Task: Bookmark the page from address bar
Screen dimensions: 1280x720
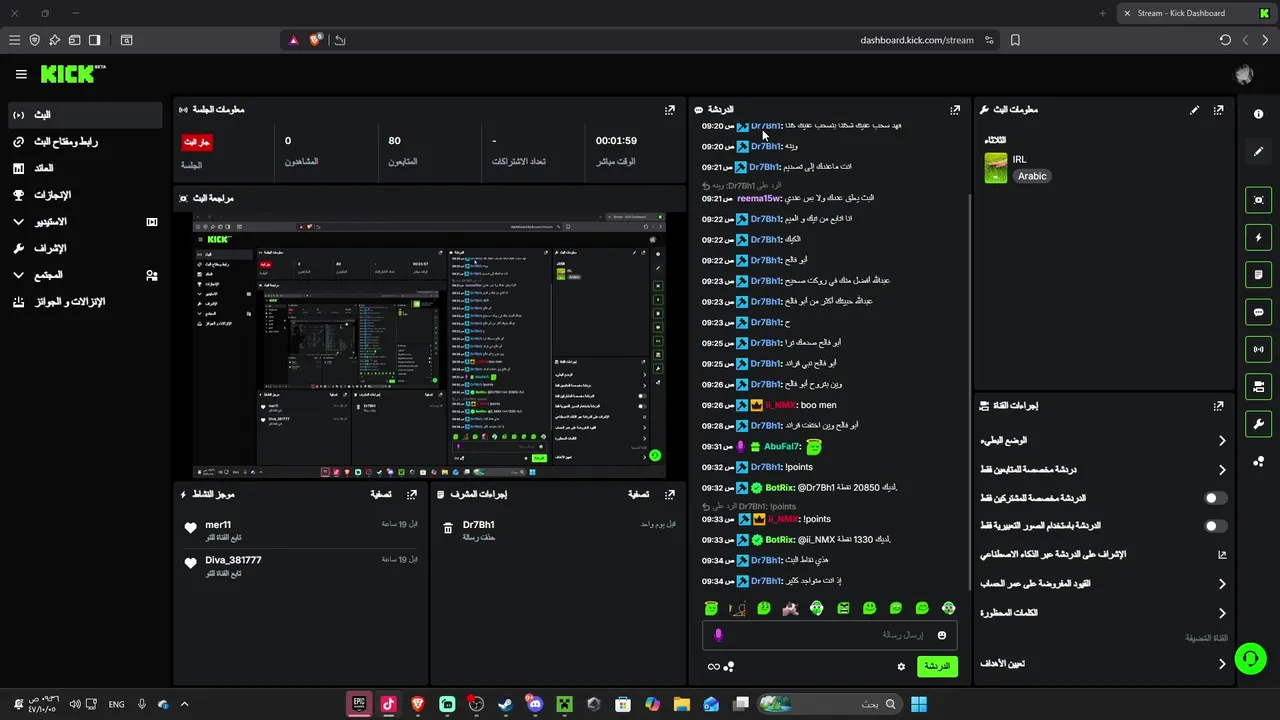Action: pos(1015,40)
